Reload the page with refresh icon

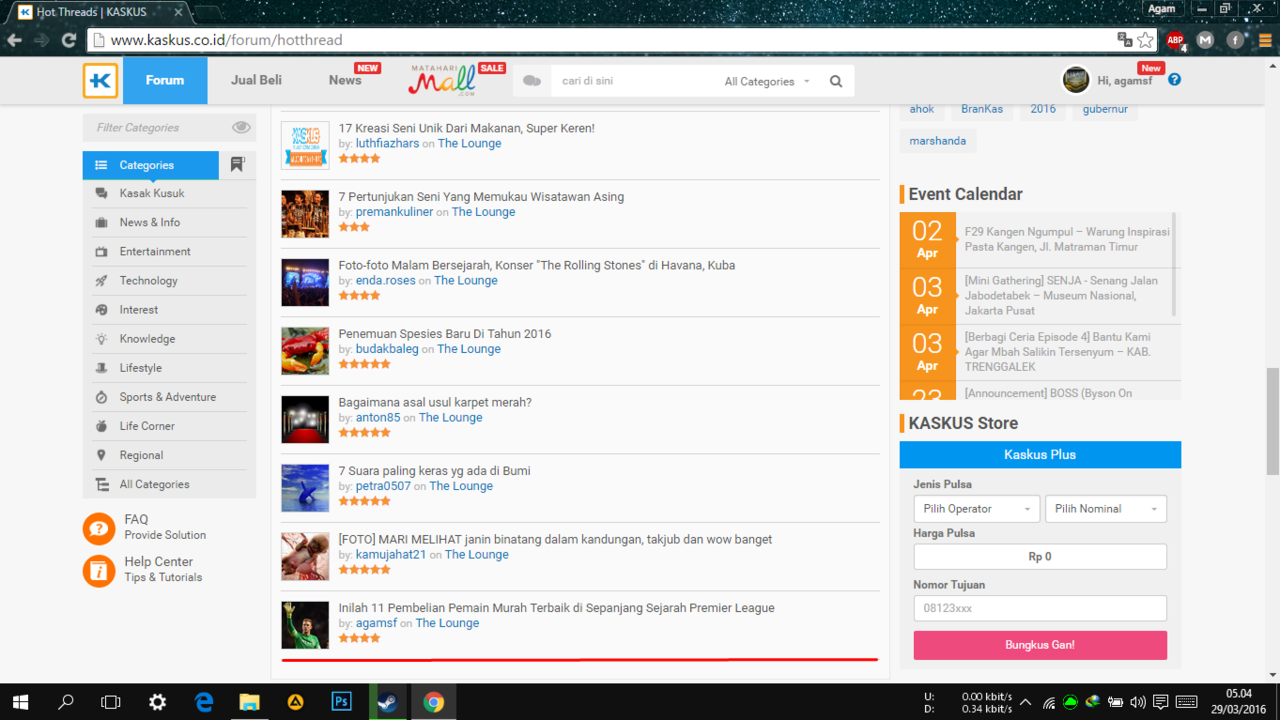tap(69, 40)
